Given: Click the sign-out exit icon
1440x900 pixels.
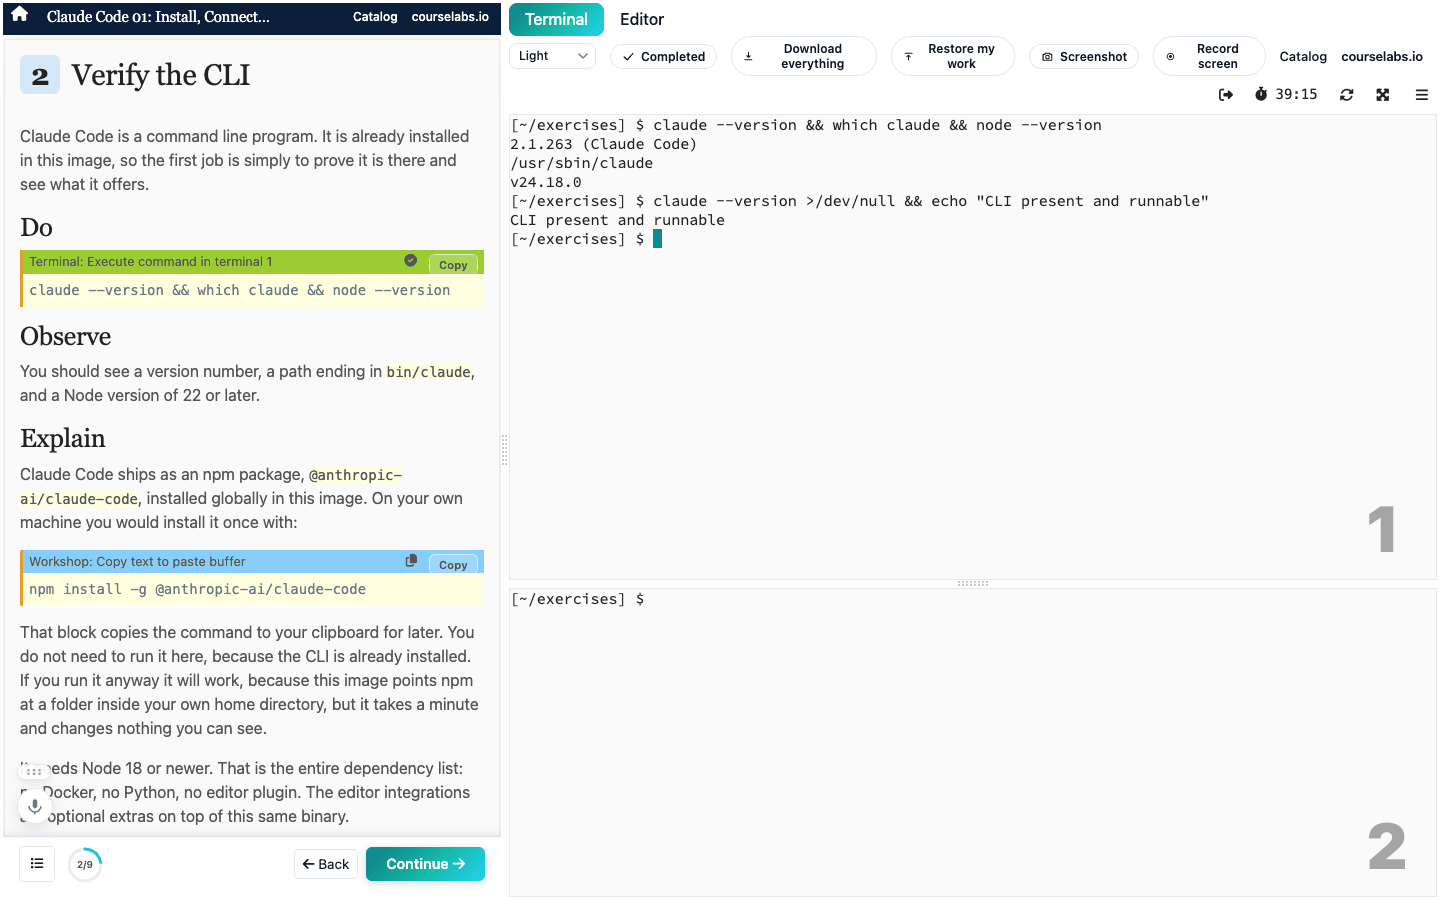Looking at the screenshot, I should click(1226, 94).
